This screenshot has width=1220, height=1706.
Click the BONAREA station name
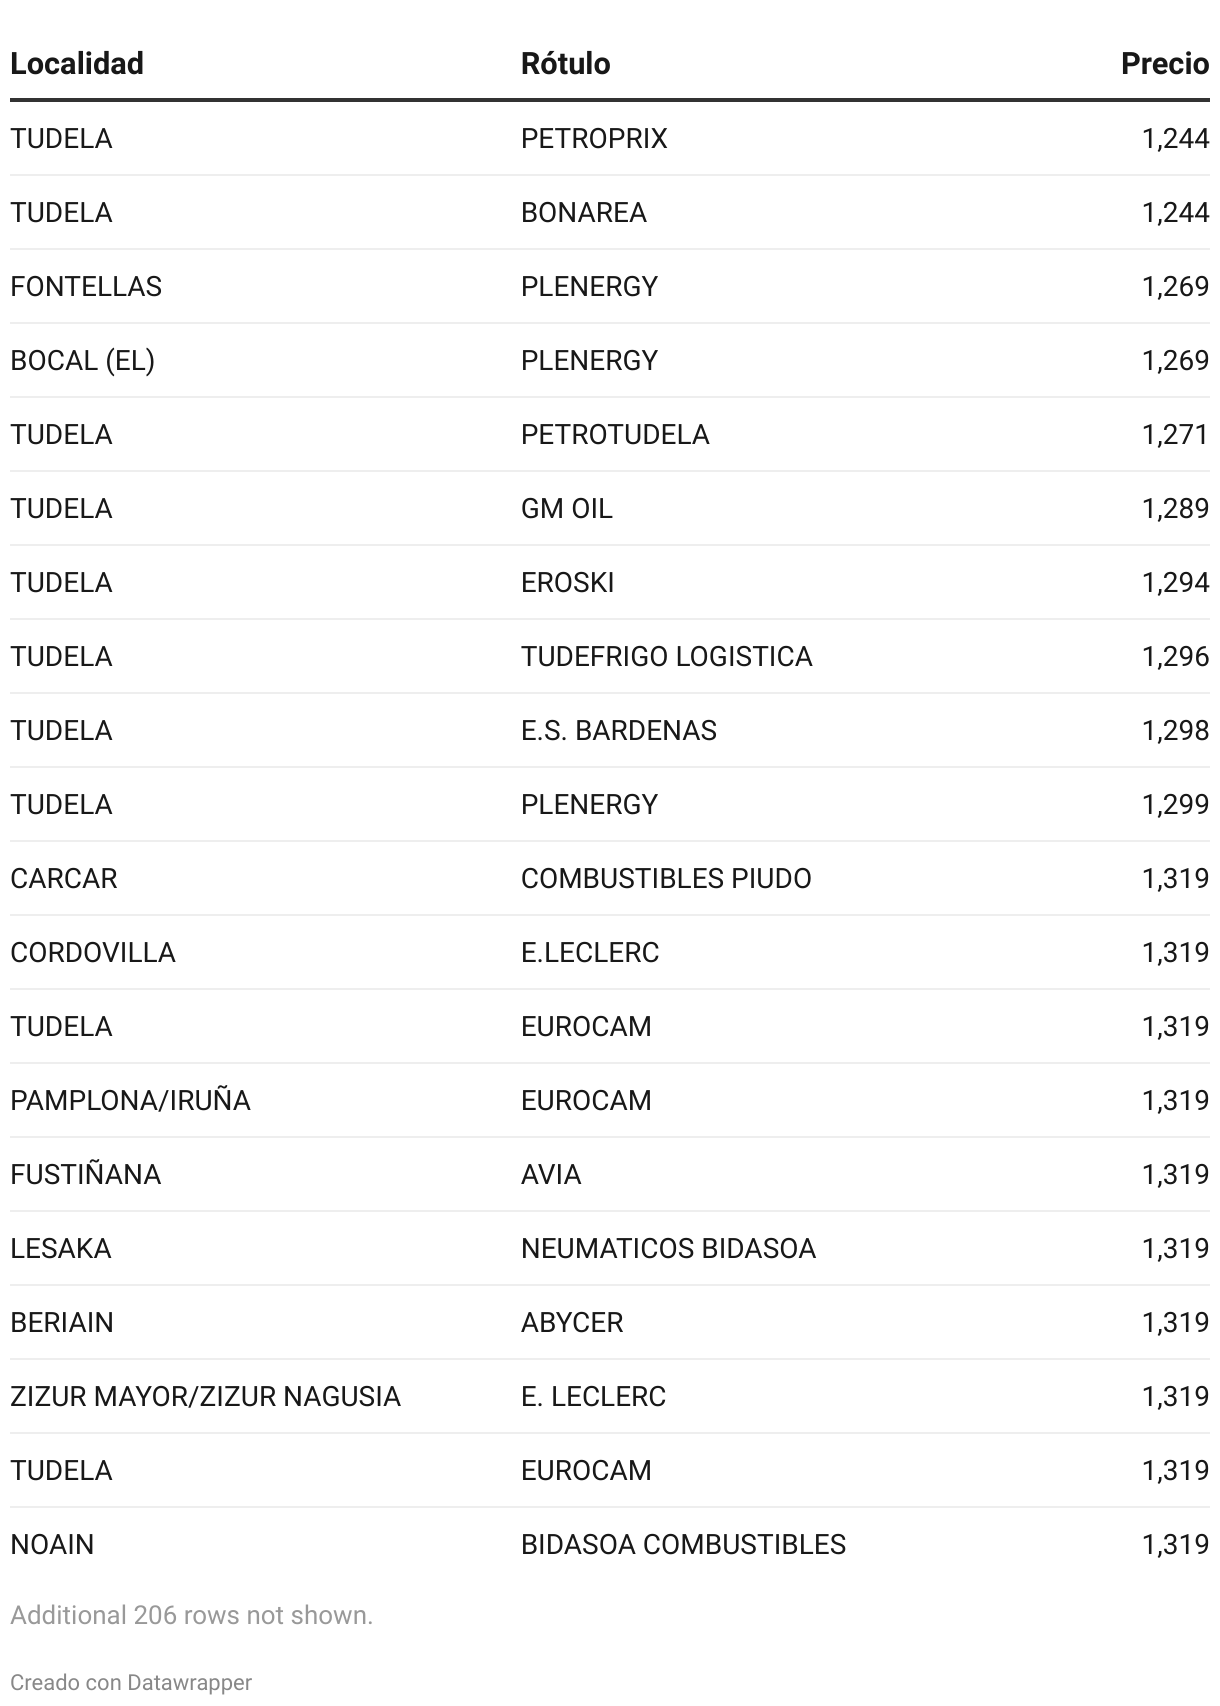click(x=584, y=212)
